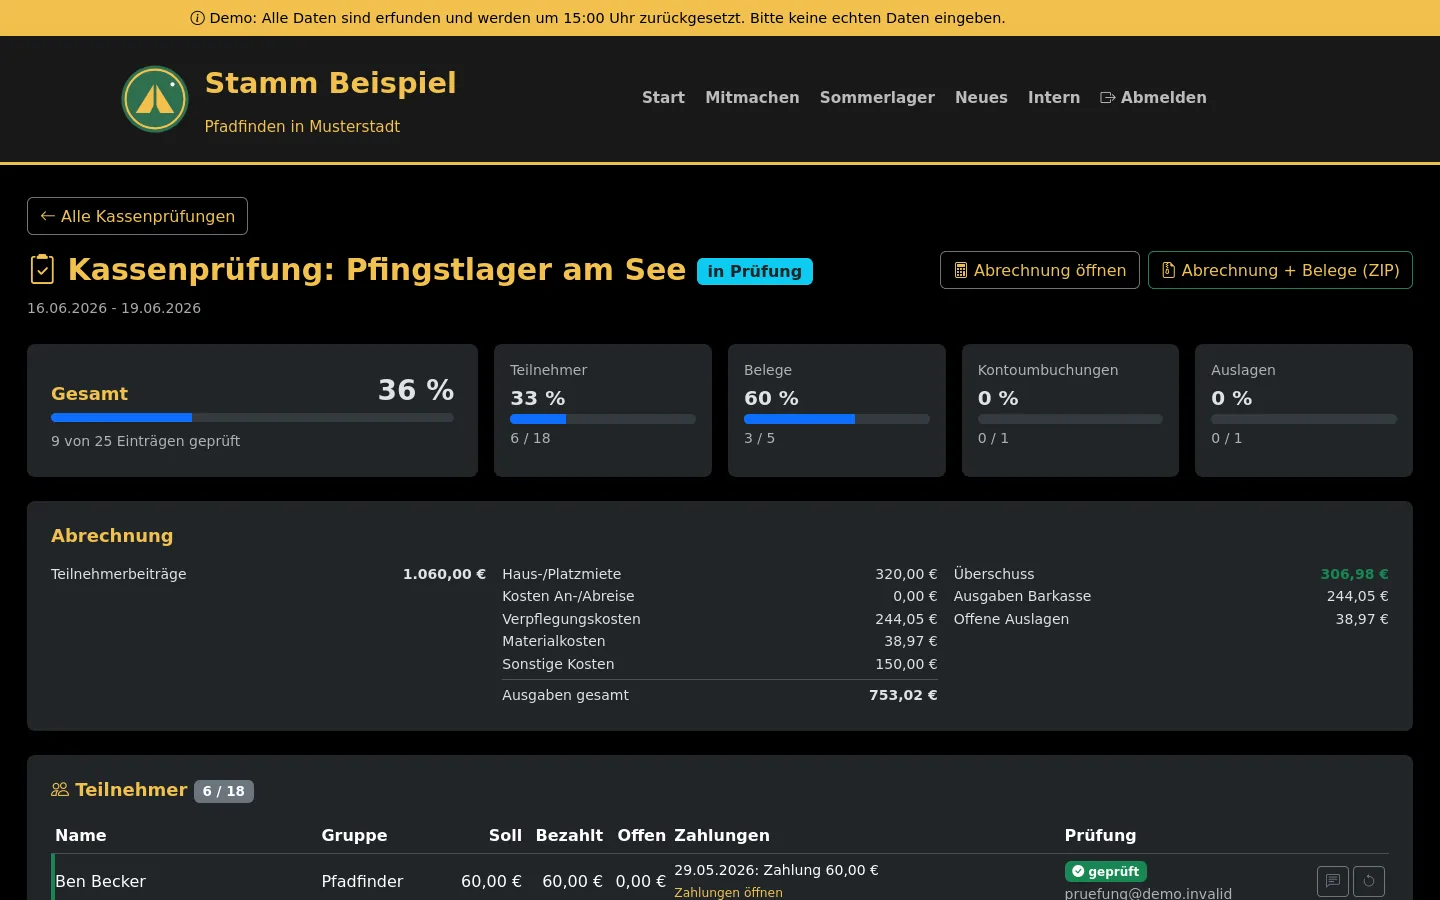Screen dimensions: 1440x900
Task: Click the 'Bezahlt' column header
Action: coord(569,835)
